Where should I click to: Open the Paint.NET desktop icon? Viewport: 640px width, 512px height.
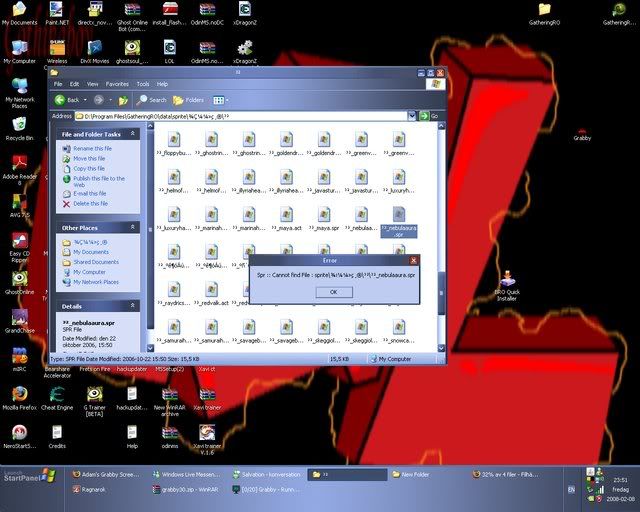pos(57,13)
